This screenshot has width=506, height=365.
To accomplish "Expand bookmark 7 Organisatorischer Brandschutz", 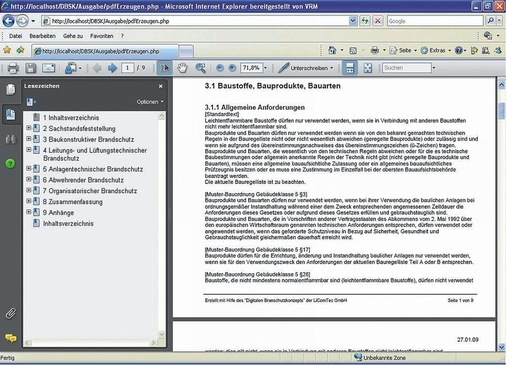I will coord(29,190).
